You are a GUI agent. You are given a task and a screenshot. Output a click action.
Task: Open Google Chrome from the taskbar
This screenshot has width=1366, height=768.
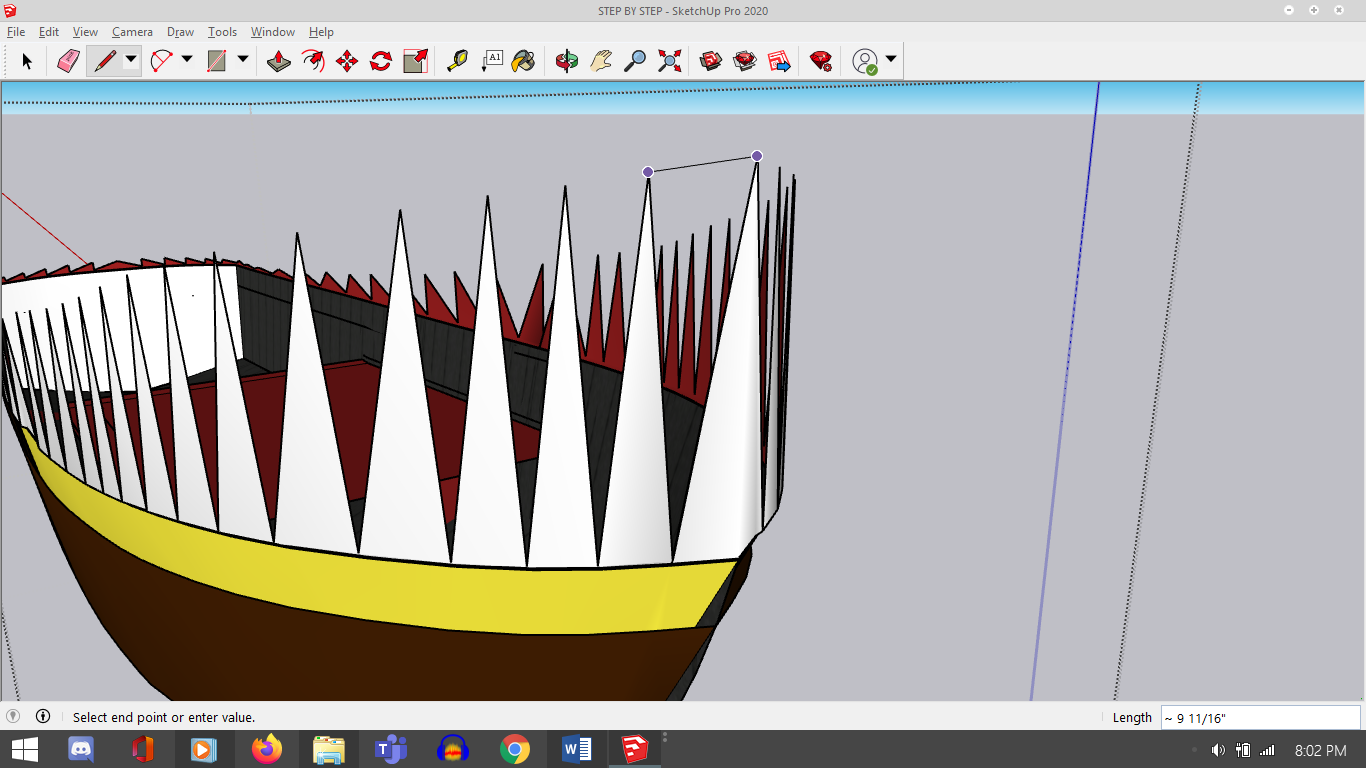tap(515, 749)
